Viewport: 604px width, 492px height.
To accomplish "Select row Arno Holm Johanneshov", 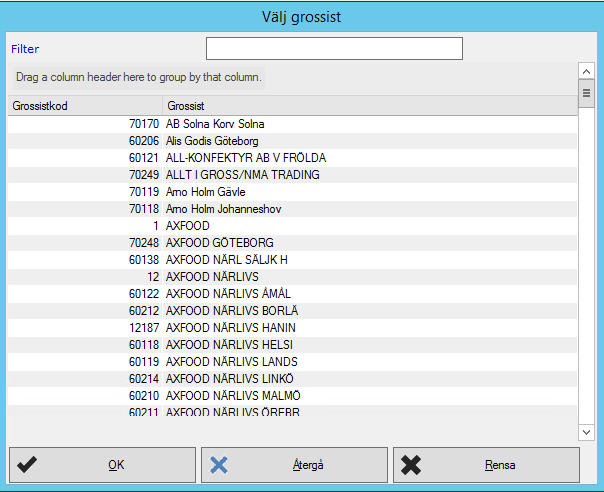I will 292,209.
